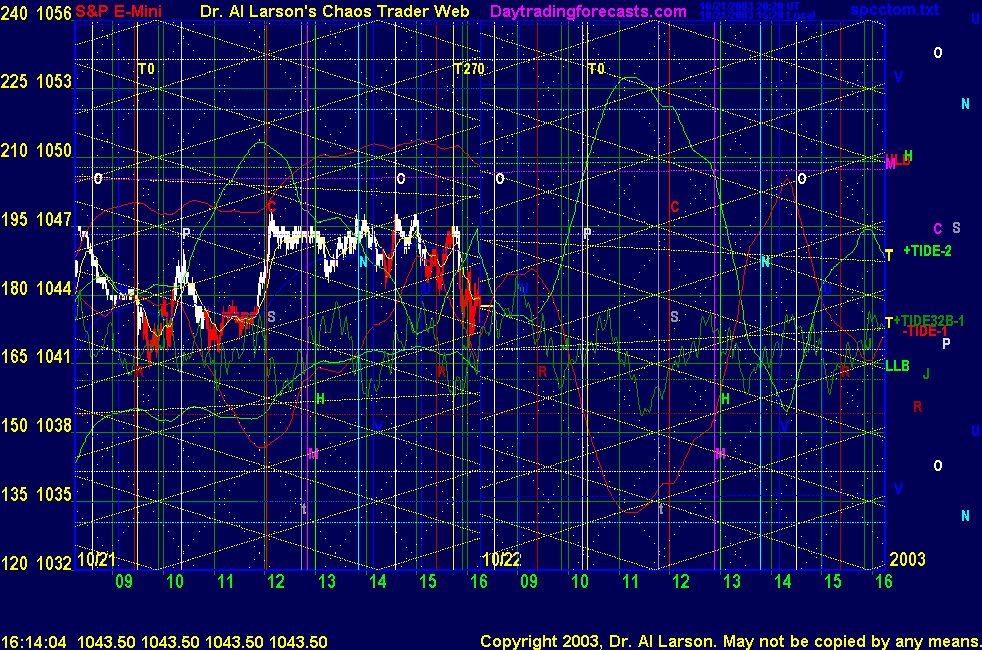Select the "10/21/2003 15:20 Local" timestamp
982x650 pixels.
point(757,15)
